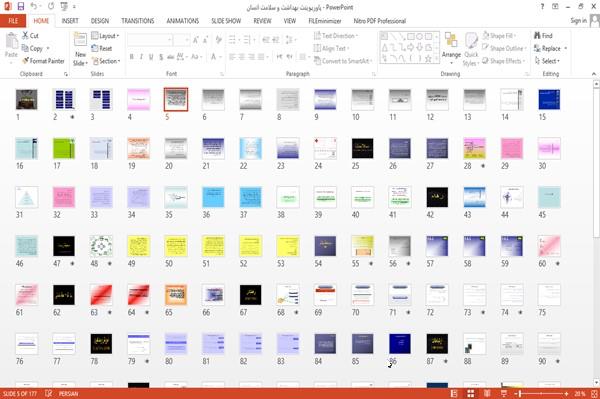
Task: Open Quick Styles gallery
Action: click(x=471, y=49)
